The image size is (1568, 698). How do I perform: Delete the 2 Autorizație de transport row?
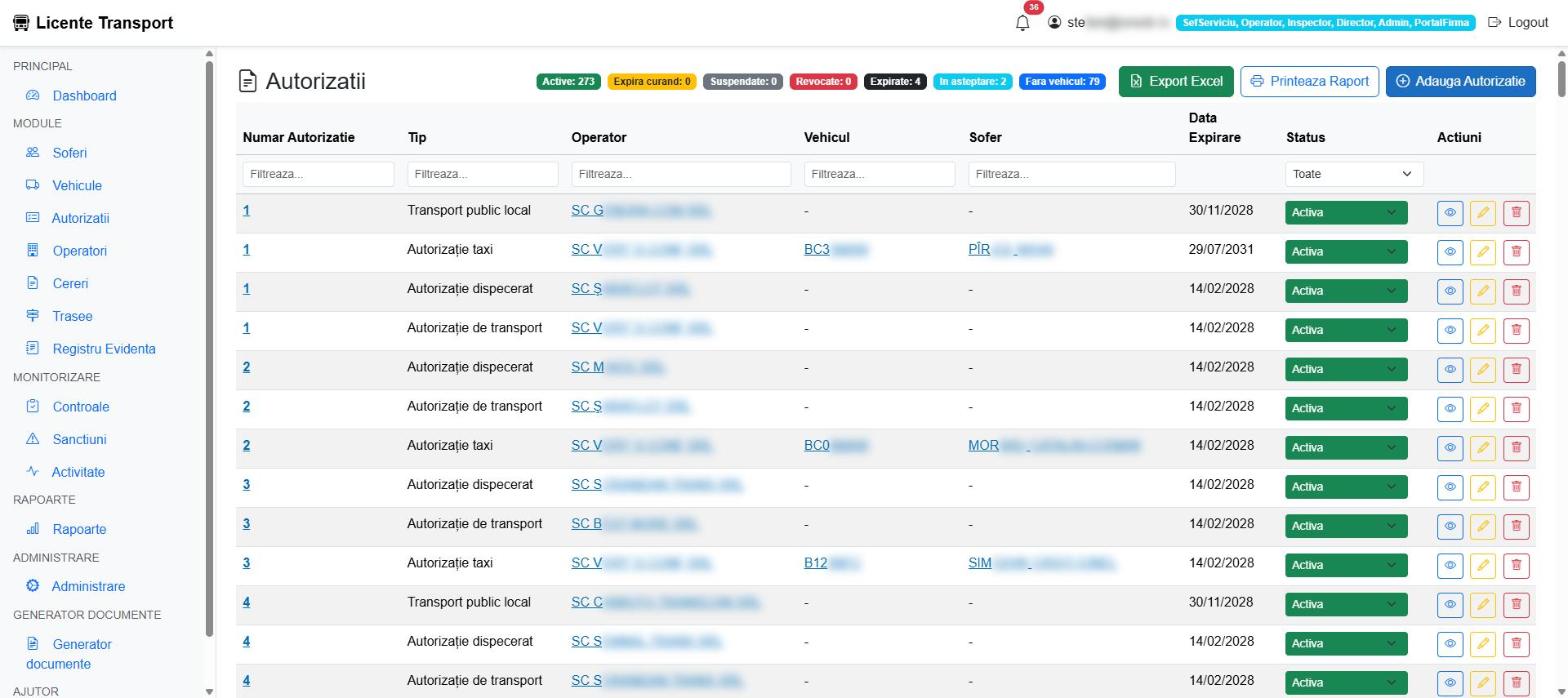(x=1516, y=408)
